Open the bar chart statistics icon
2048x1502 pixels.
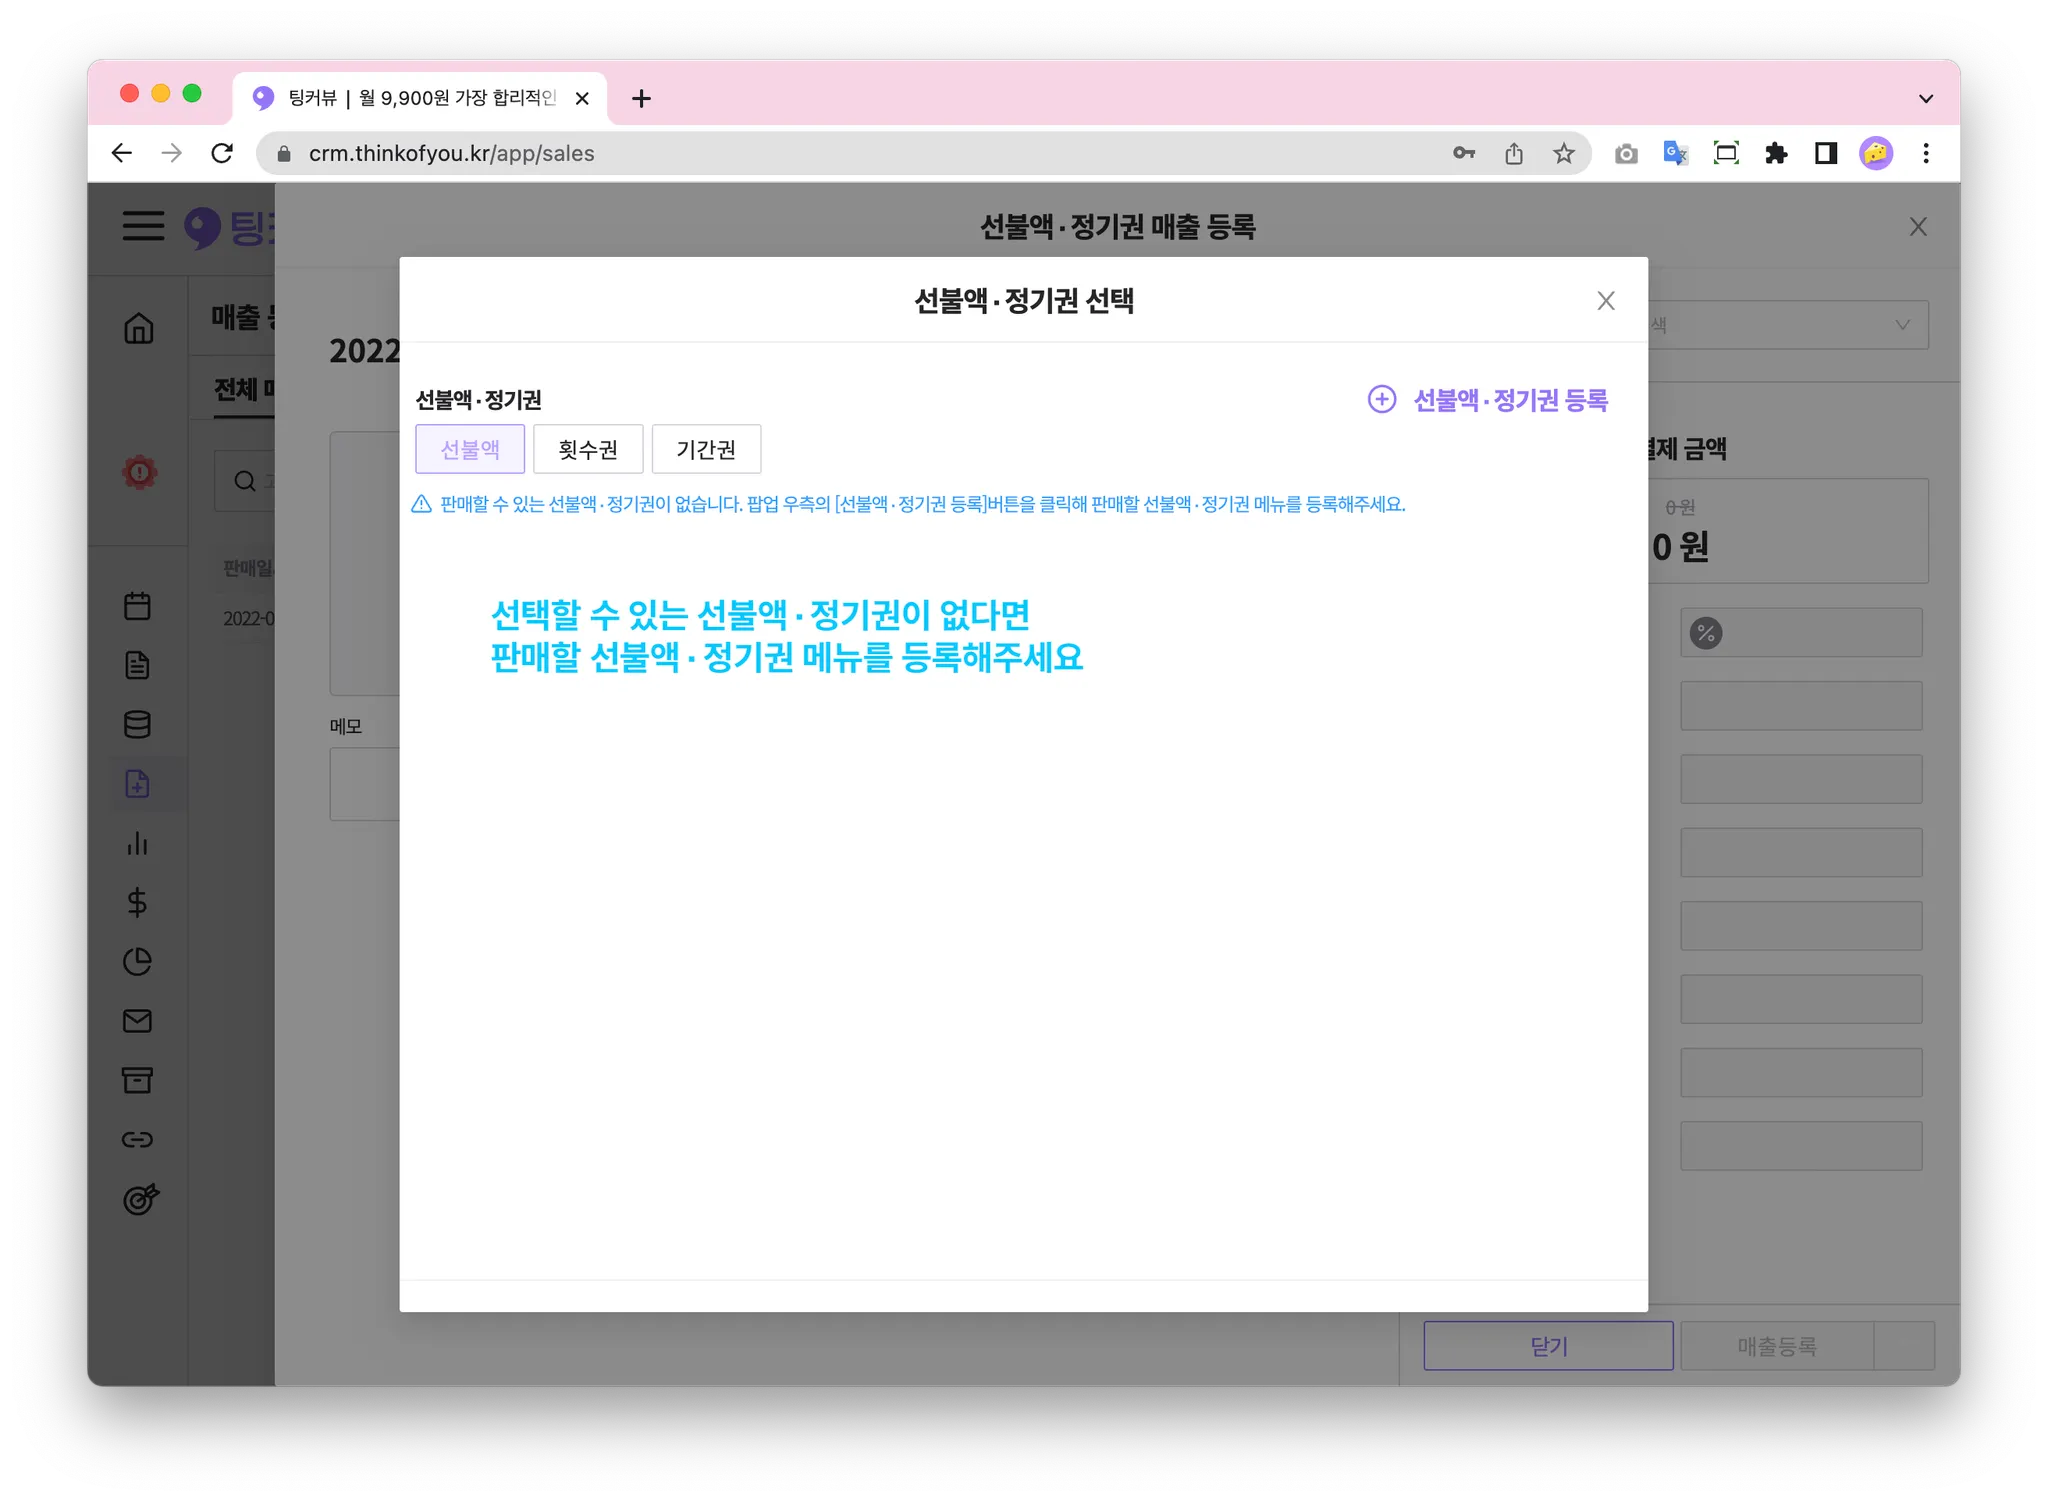pyautogui.click(x=138, y=844)
